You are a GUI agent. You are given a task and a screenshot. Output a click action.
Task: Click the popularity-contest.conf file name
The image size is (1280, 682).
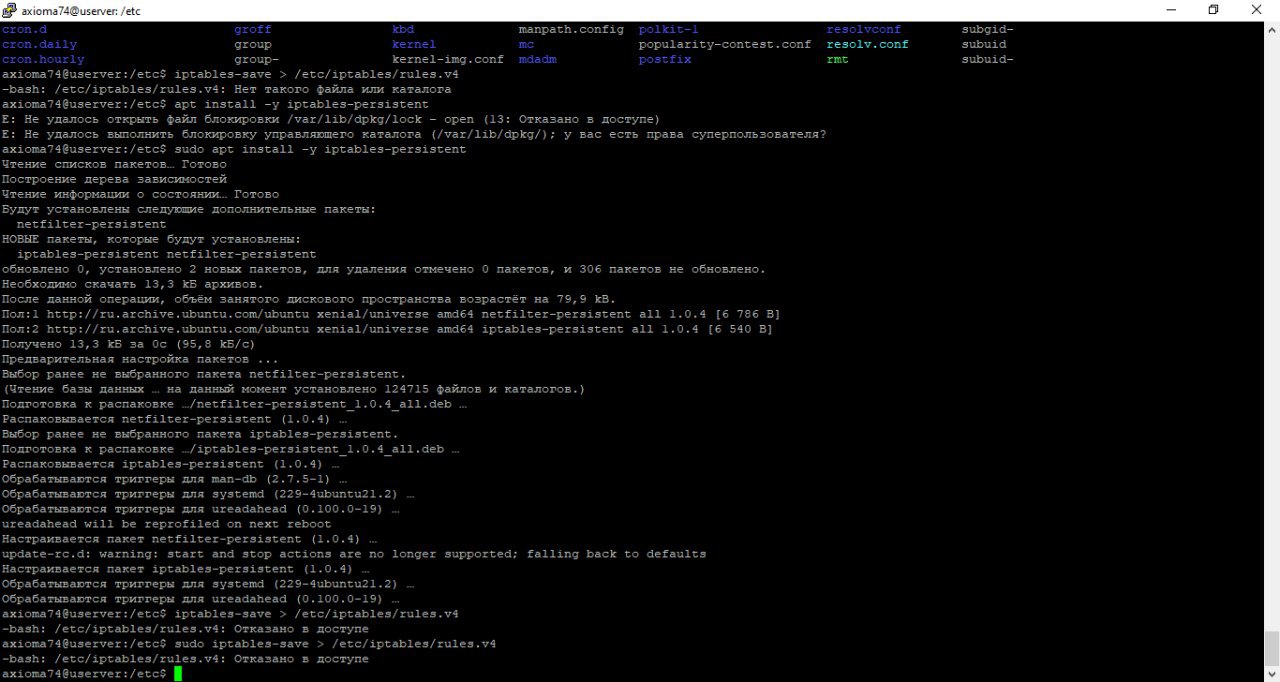pyautogui.click(x=725, y=44)
